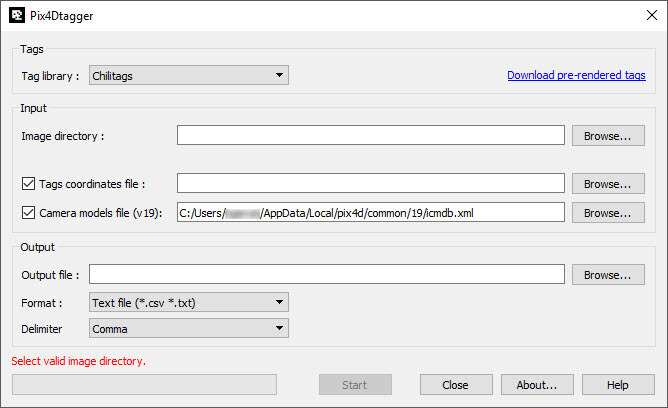Open the Tag library dropdown
668x408 pixels.
click(x=188, y=75)
